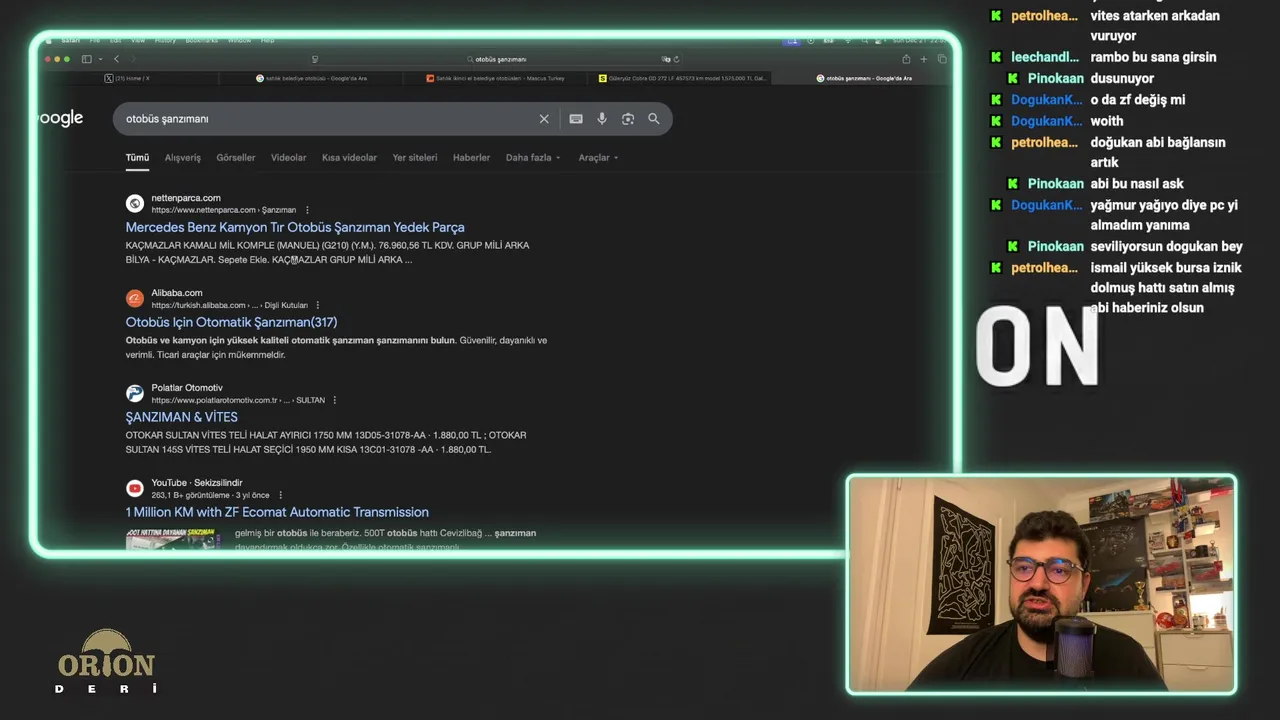Click the nettenparca.com URL breadcrumb
Viewport: 1280px width, 720px height.
224,210
